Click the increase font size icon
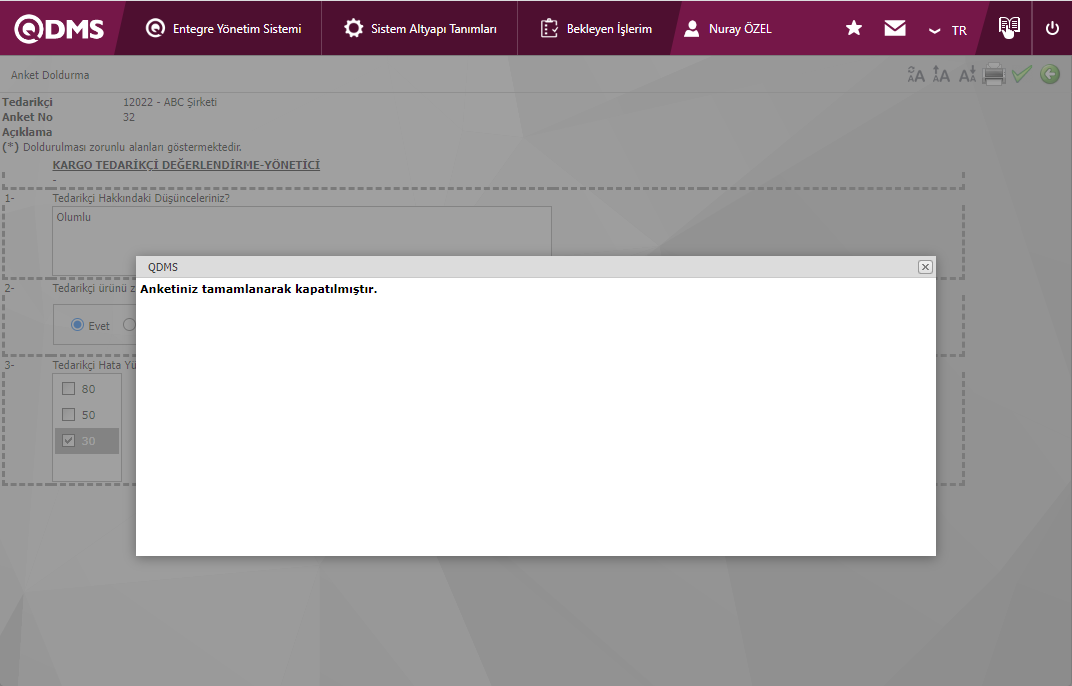This screenshot has height=686, width=1072. pos(941,74)
